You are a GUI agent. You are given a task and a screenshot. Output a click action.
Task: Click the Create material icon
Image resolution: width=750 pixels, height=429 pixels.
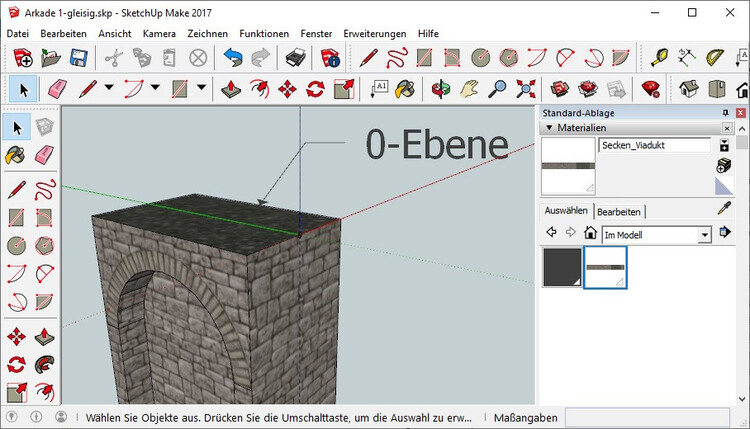click(x=724, y=165)
